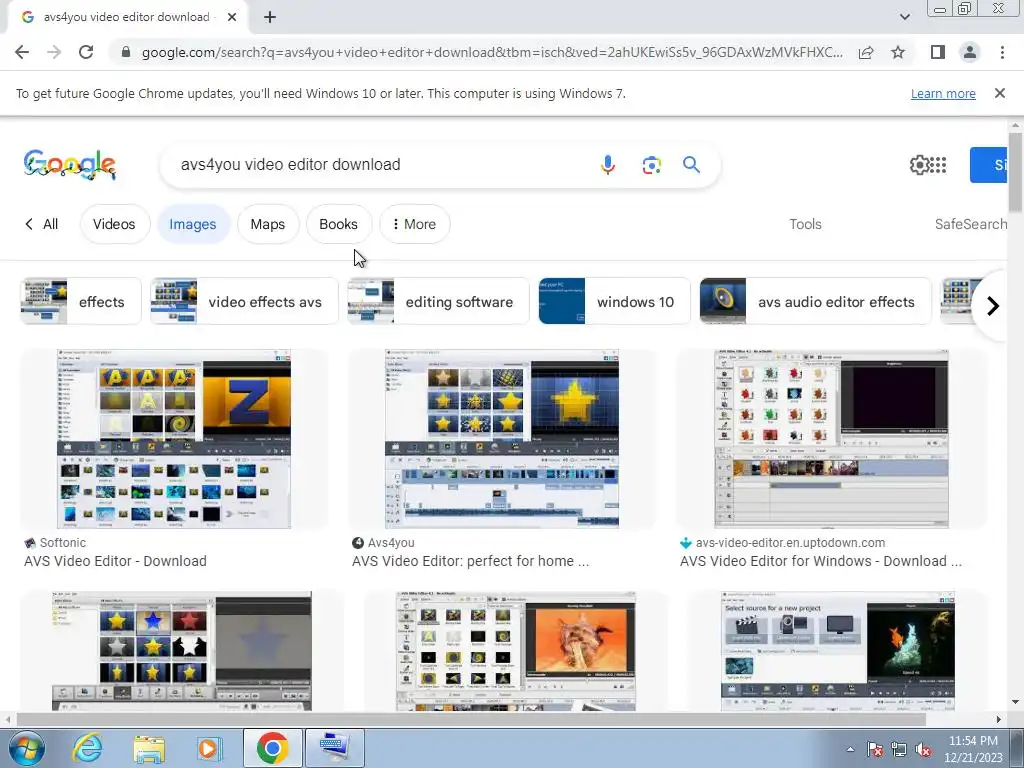1024x768 pixels.
Task: Click the blue Sign in button
Action: [988, 165]
